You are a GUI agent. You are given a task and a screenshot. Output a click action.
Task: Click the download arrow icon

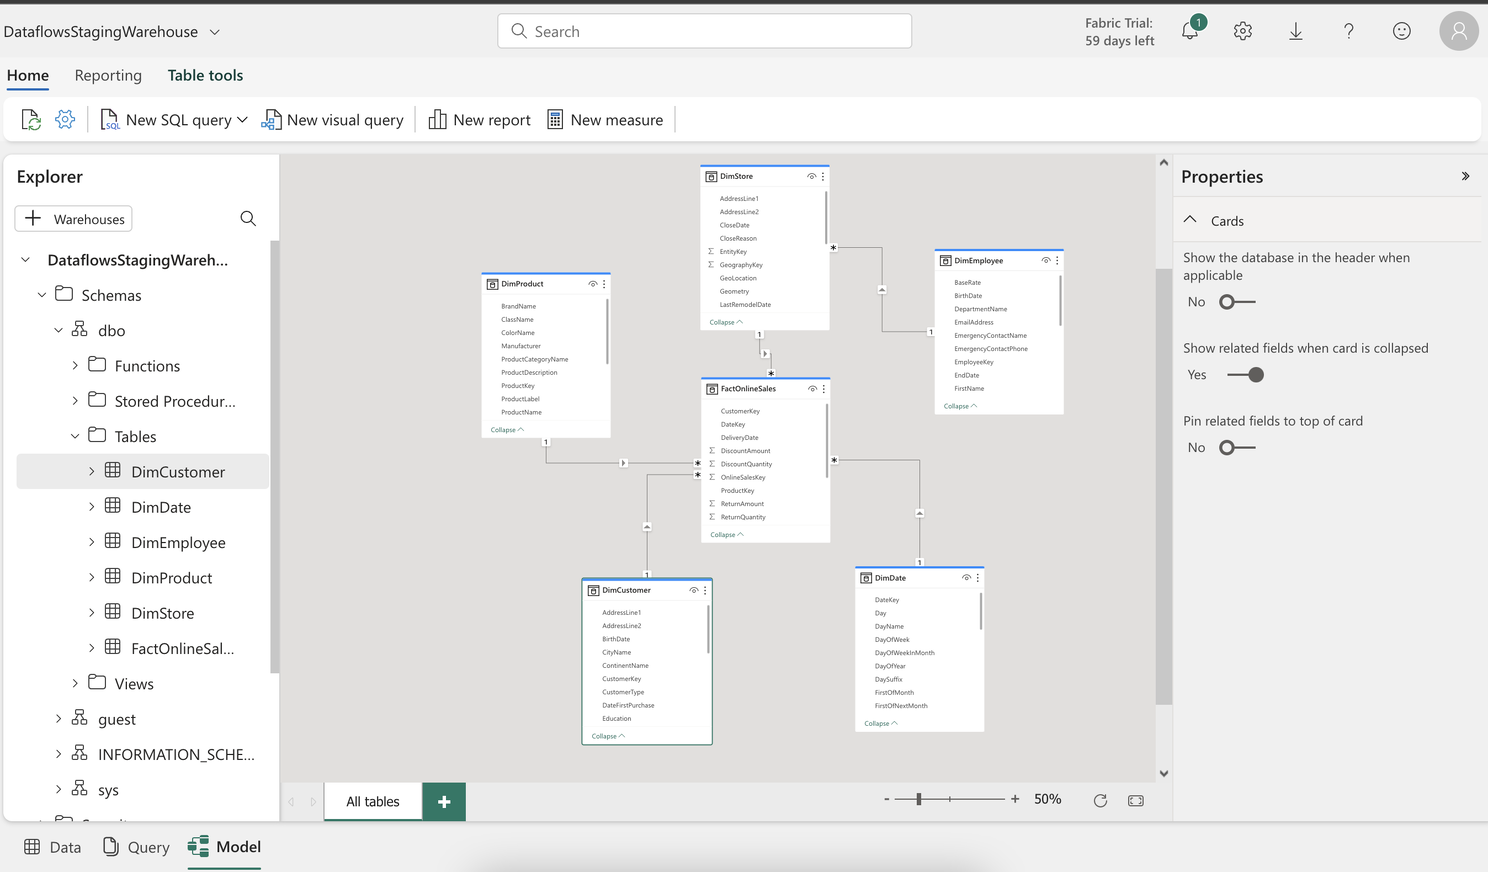tap(1296, 31)
